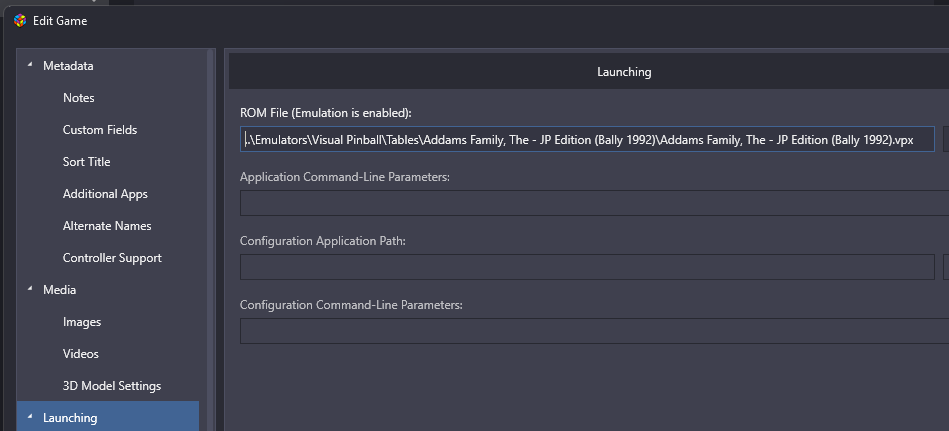The height and width of the screenshot is (431, 949).
Task: Collapse the Metadata tree section
Action: (x=30, y=65)
